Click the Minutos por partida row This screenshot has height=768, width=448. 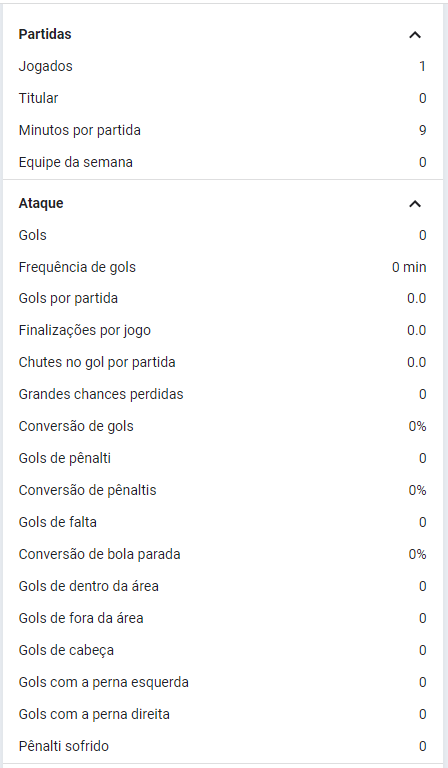222,130
